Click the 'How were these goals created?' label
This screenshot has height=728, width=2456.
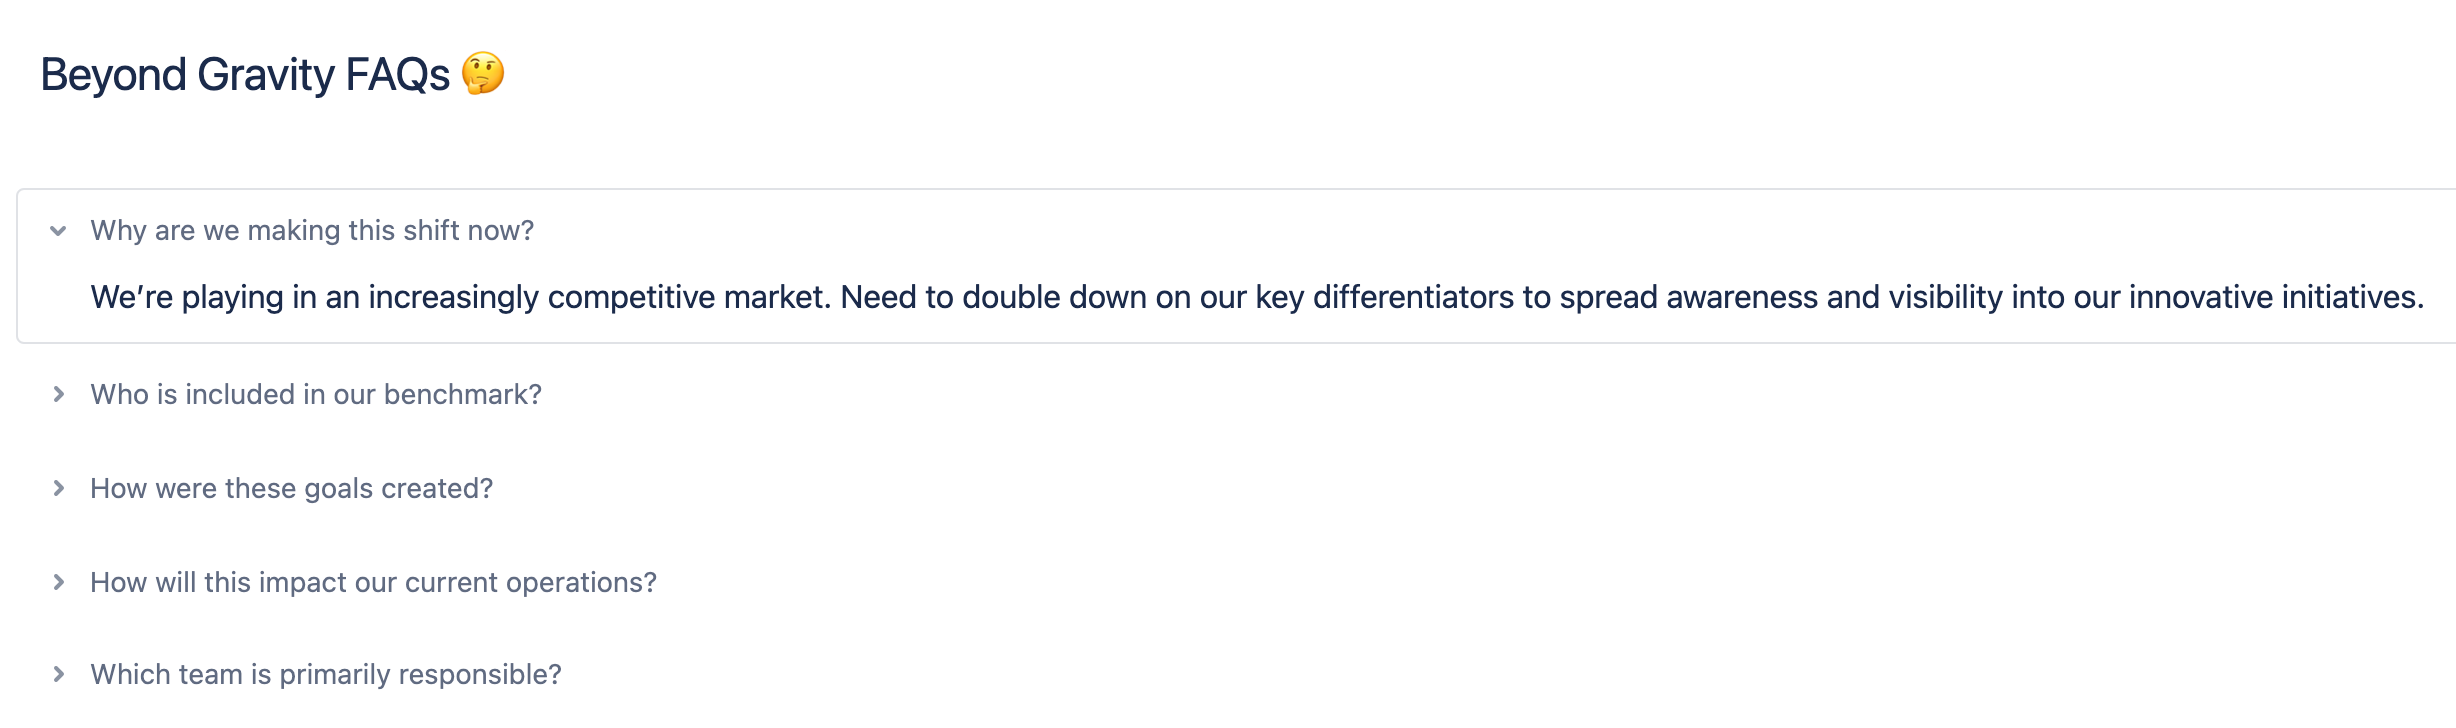pyautogui.click(x=292, y=487)
